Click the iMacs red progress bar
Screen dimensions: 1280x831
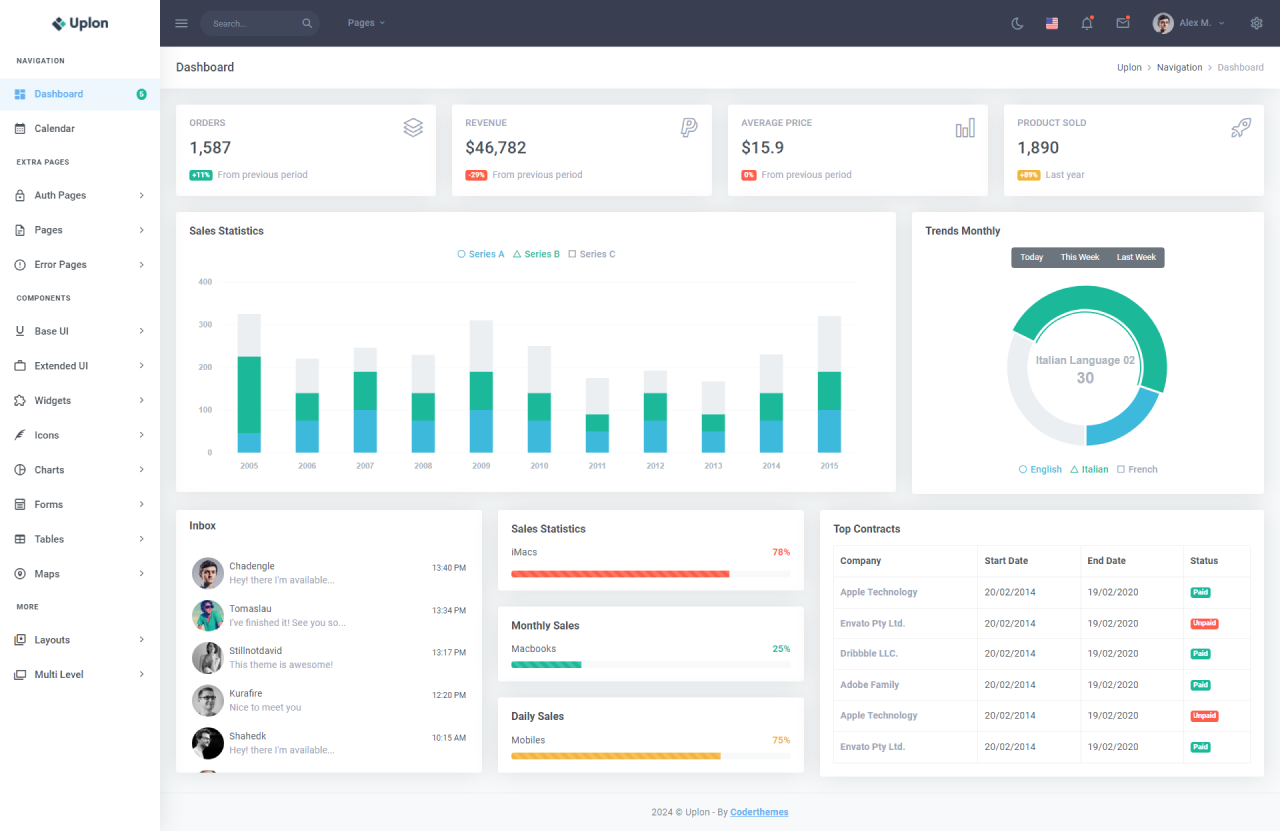click(620, 574)
